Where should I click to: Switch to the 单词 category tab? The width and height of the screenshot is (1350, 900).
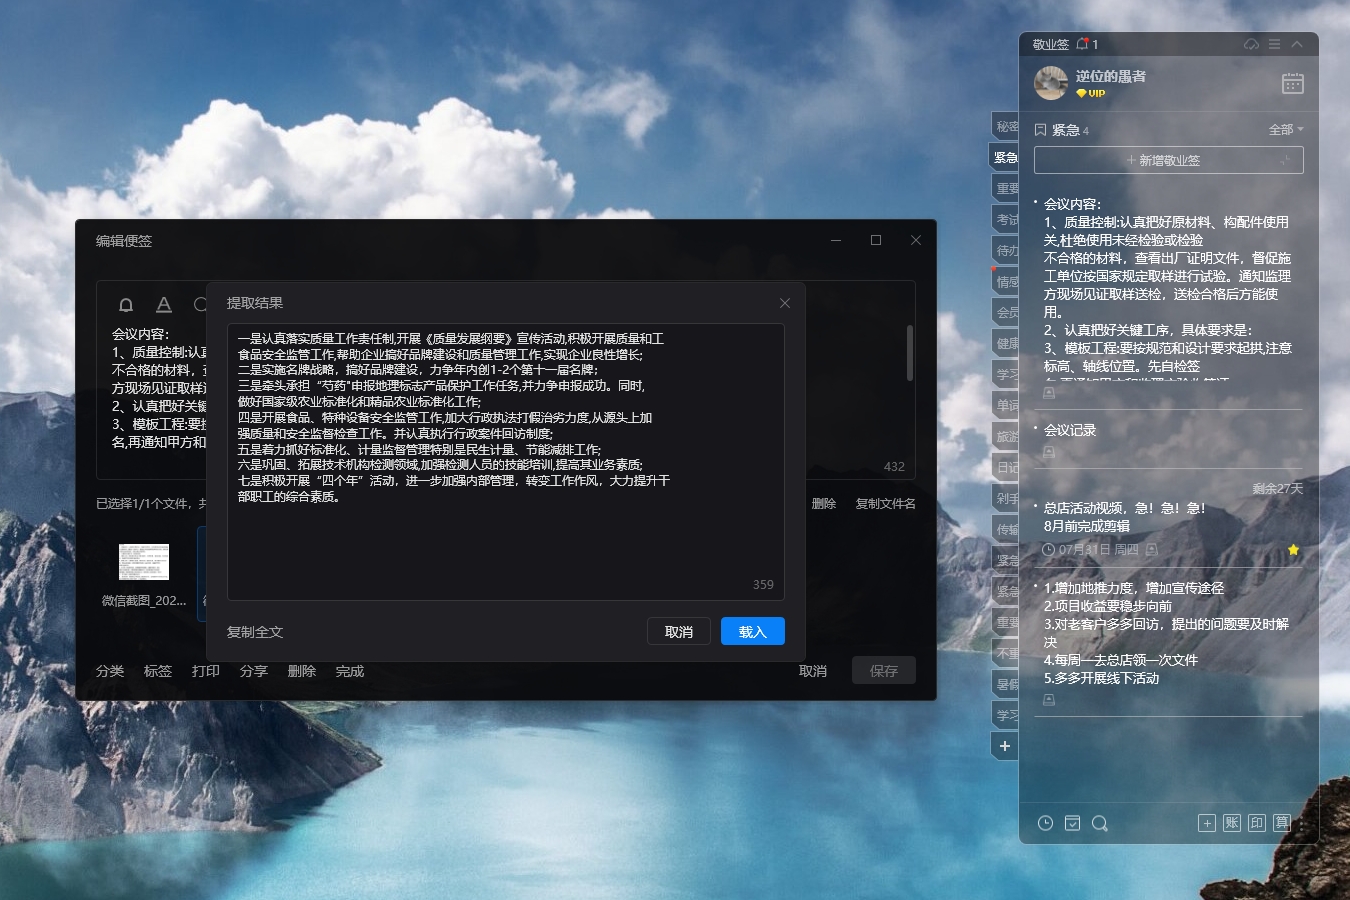coord(1006,405)
